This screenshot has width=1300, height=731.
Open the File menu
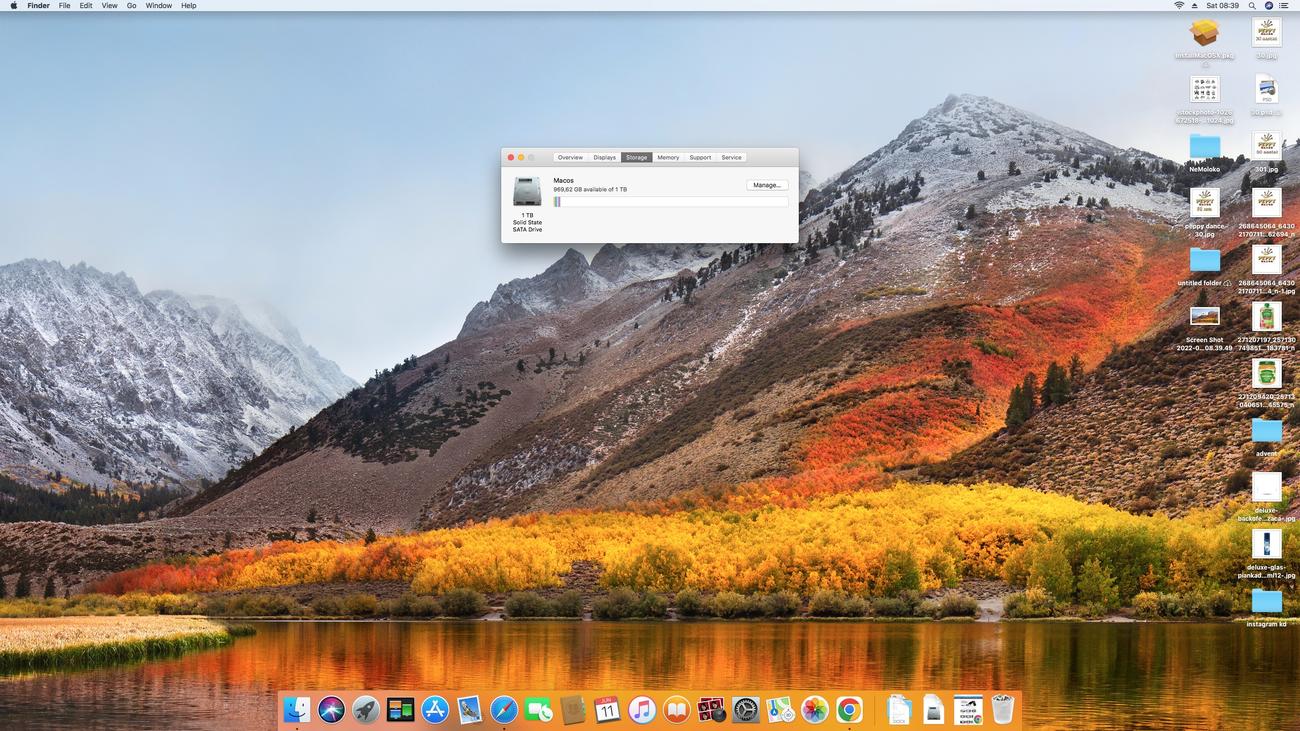pos(64,5)
